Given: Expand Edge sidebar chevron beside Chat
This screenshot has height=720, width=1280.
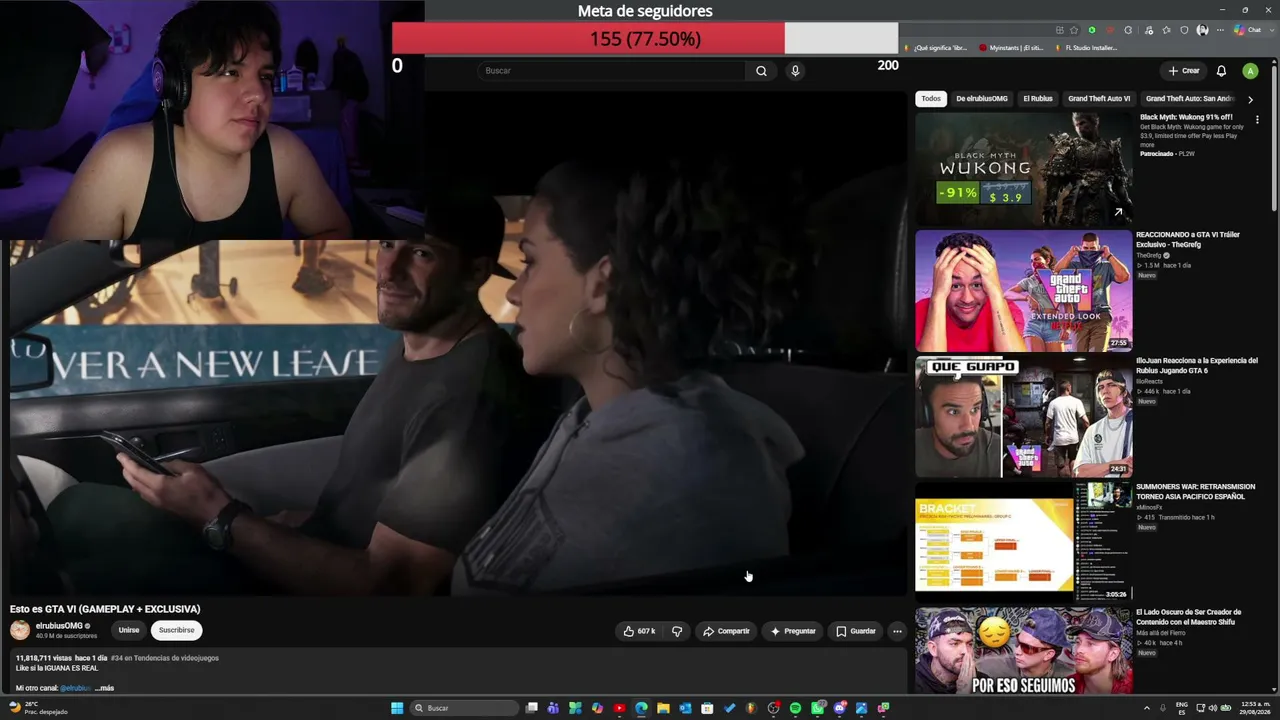Looking at the screenshot, I should (1271, 30).
